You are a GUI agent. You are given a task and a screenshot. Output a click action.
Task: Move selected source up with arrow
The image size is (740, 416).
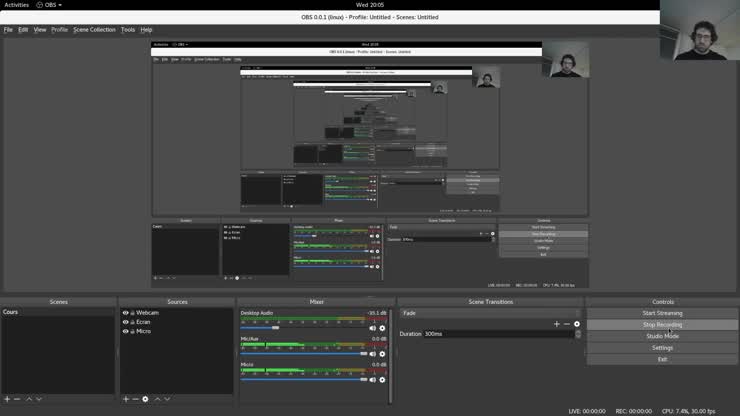click(x=156, y=399)
